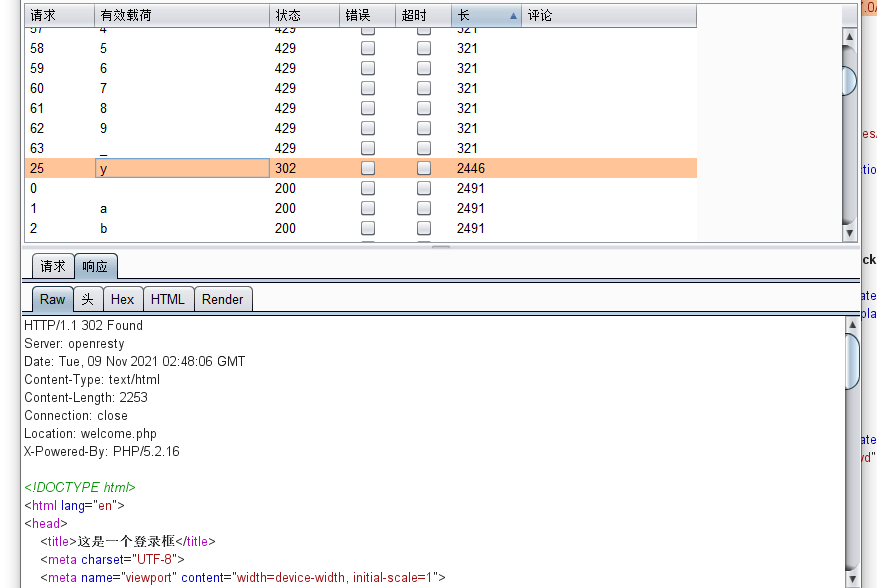Toggle 超时 checkbox in request 62 row
This screenshot has height=588, width=877.
point(424,128)
